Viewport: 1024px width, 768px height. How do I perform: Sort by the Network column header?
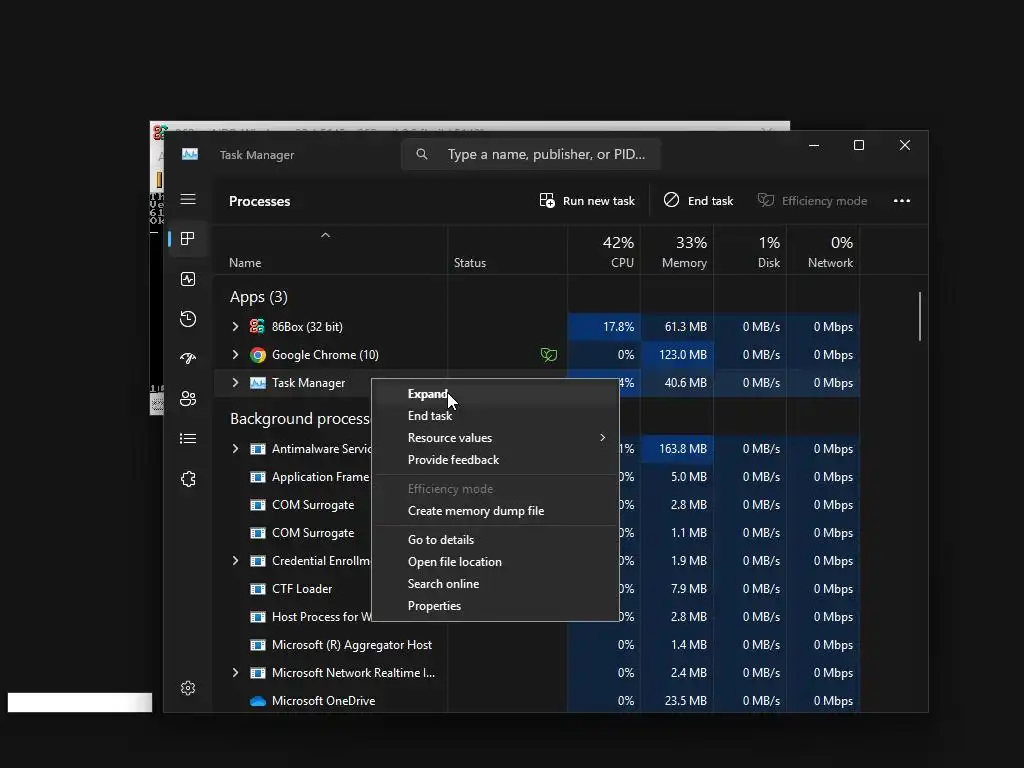(x=824, y=251)
